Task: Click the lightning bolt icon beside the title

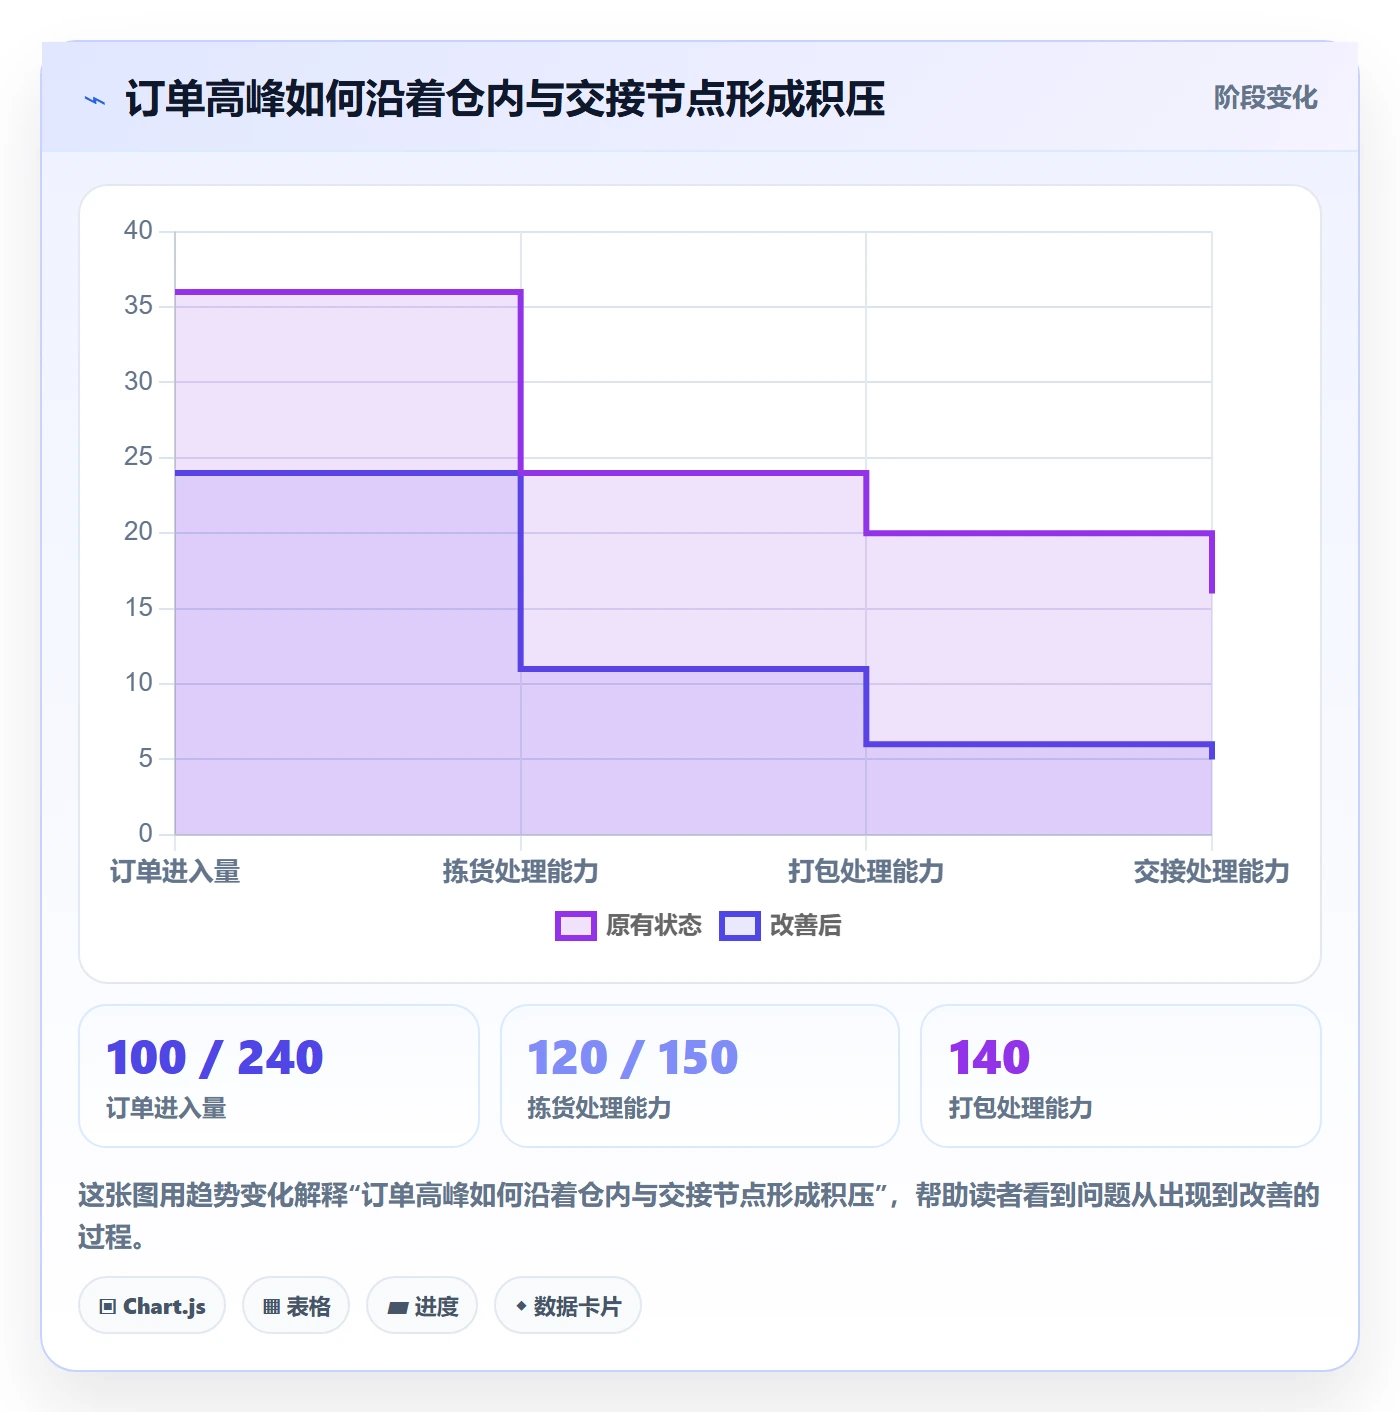Action: click(x=95, y=100)
